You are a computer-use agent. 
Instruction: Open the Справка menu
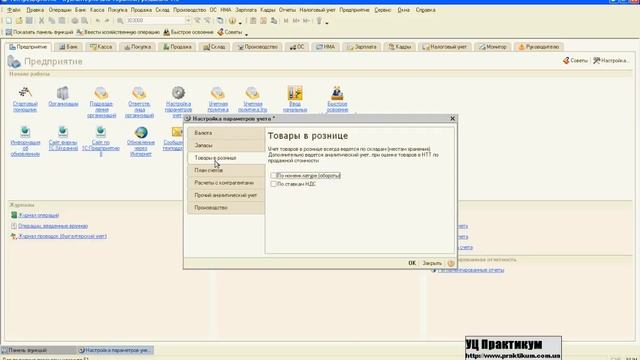pyautogui.click(x=425, y=10)
